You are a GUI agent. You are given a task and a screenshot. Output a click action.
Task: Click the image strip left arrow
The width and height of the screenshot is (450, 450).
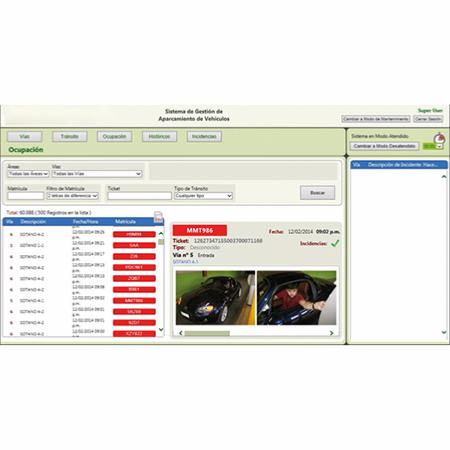tap(181, 333)
